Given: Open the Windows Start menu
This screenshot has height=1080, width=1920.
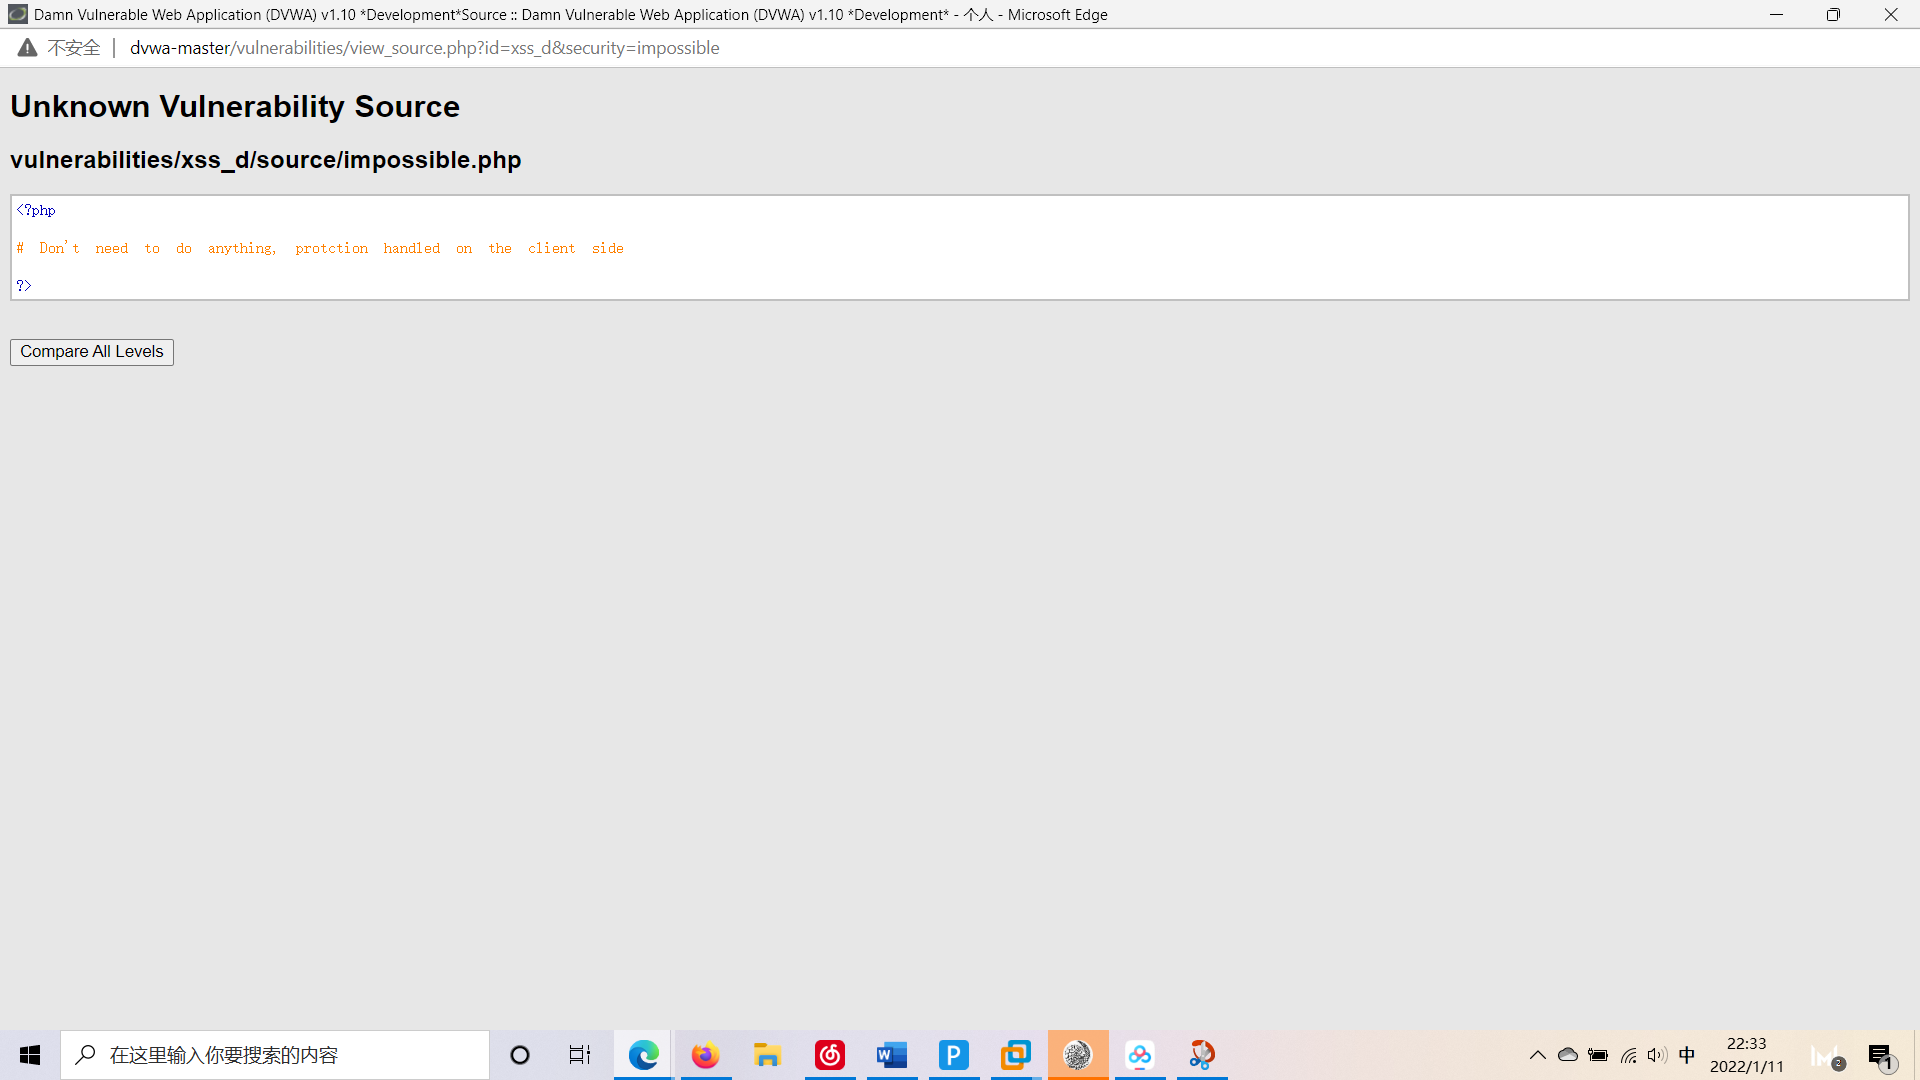Looking at the screenshot, I should (x=29, y=1055).
